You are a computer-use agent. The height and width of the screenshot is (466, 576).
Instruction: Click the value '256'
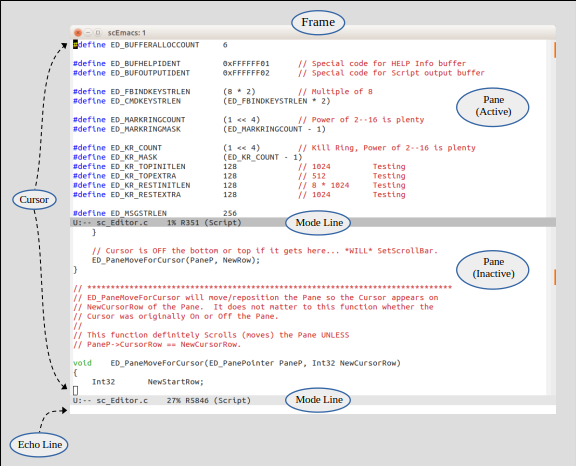pyautogui.click(x=230, y=213)
